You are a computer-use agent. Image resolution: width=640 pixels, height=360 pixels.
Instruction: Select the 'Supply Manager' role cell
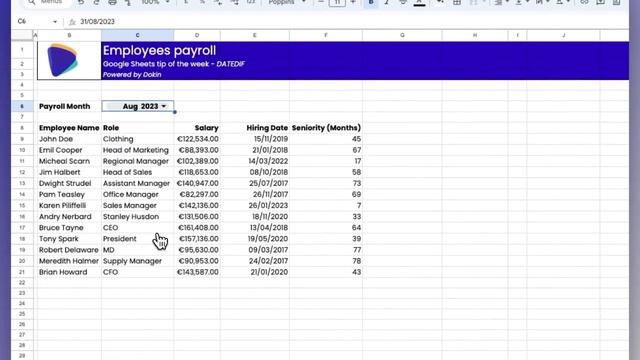coord(138,261)
